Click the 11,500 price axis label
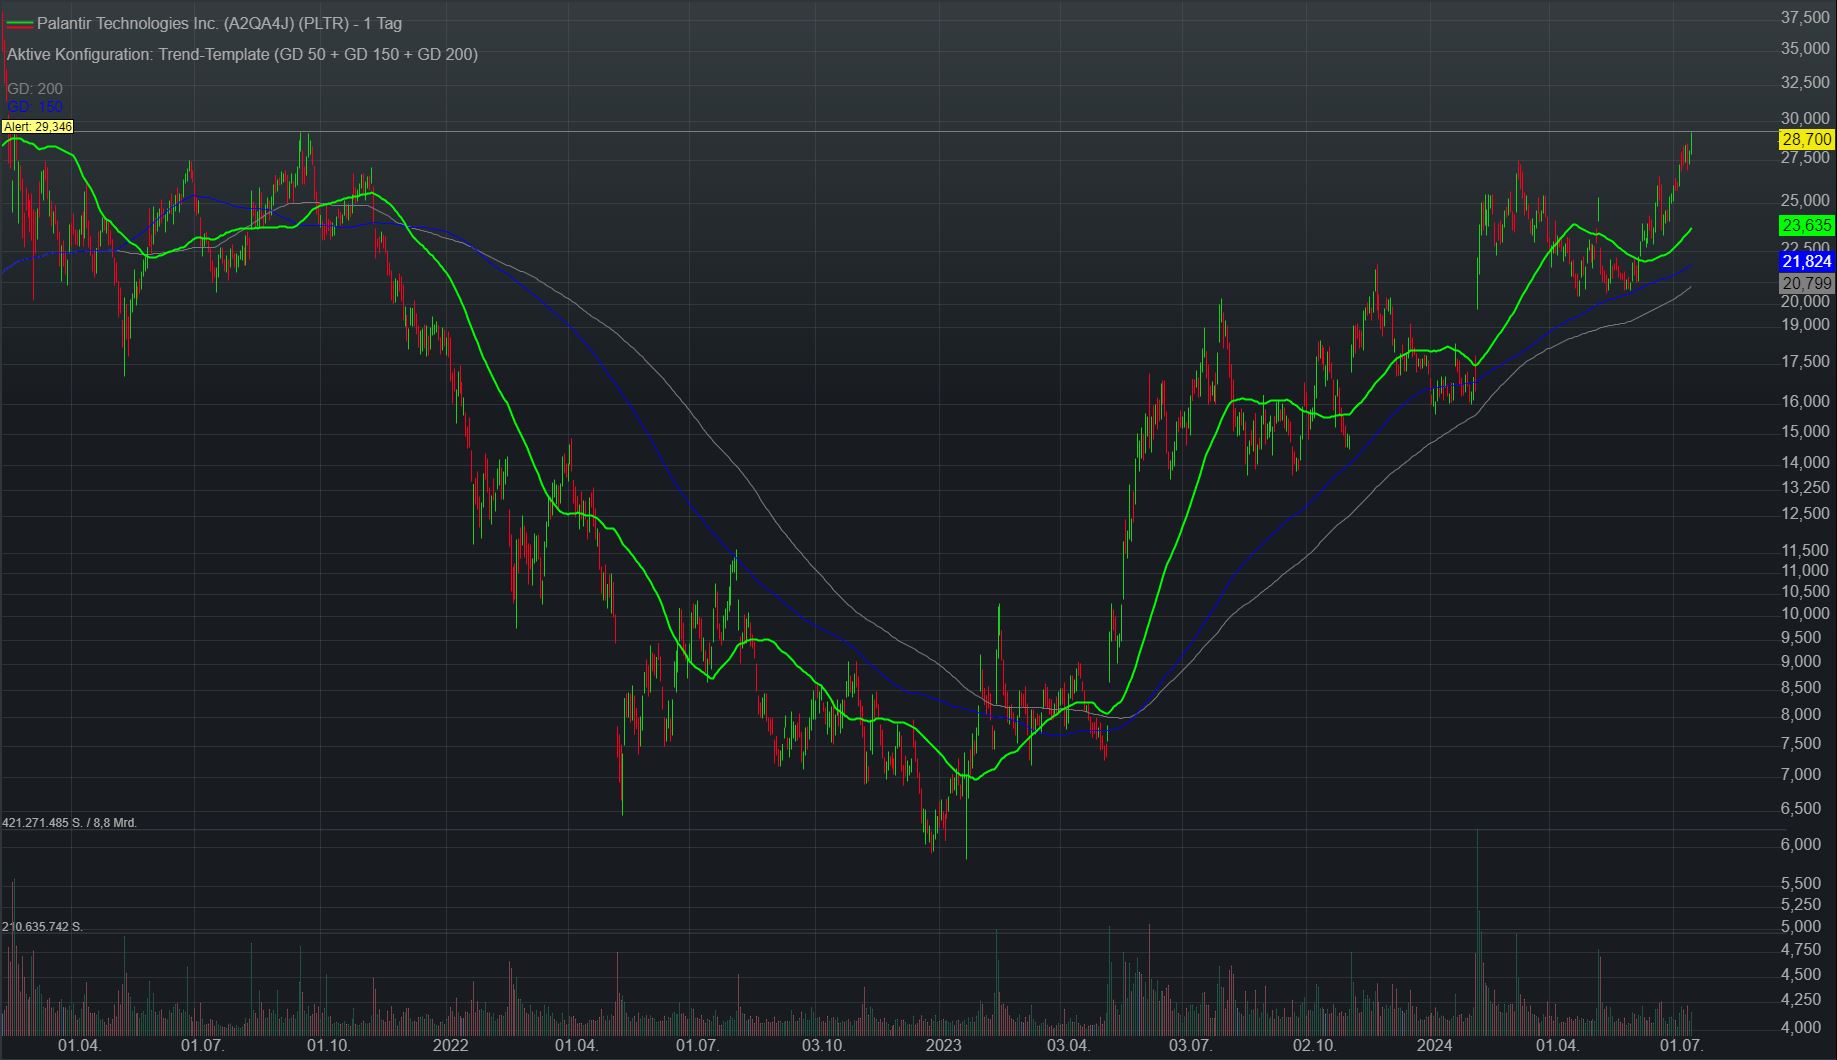This screenshot has width=1837, height=1060. coord(1806,550)
